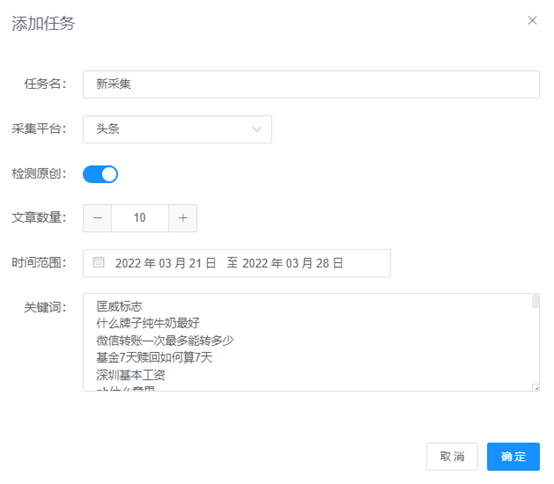Click the start date 2022 年 03 月 21 日

[x=165, y=263]
